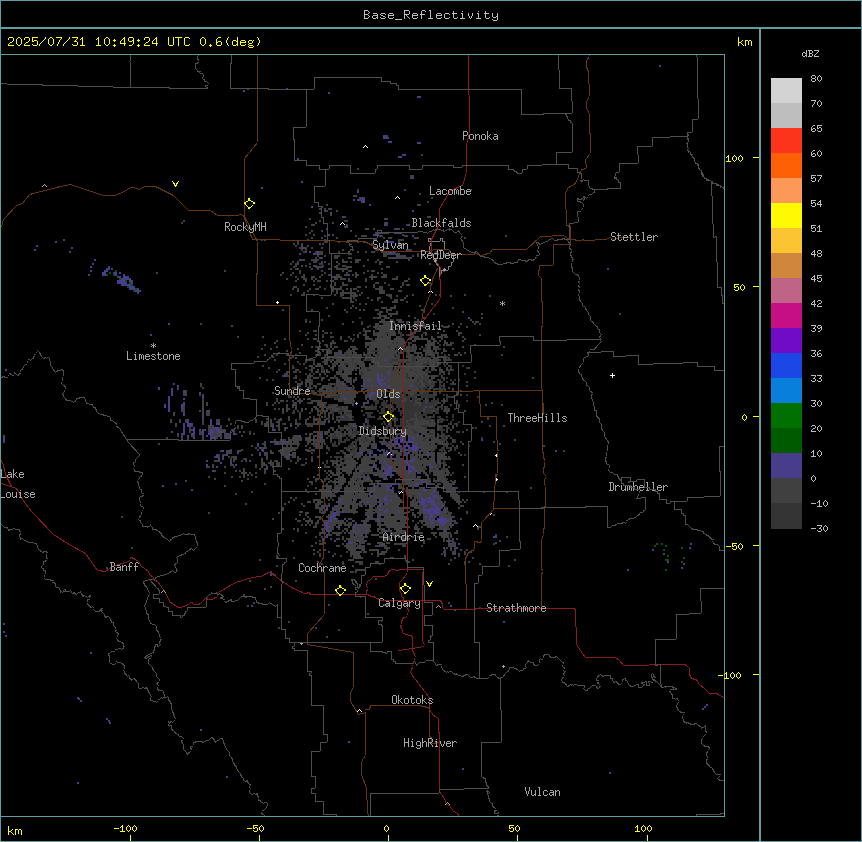862x842 pixels.
Task: Click the Lacombe city label
Action: pyautogui.click(x=450, y=191)
